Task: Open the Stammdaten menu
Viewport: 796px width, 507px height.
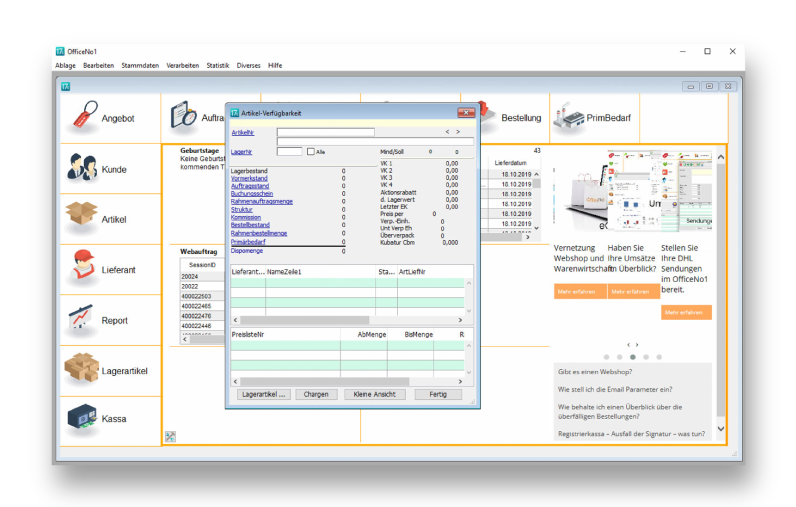Action: point(140,65)
